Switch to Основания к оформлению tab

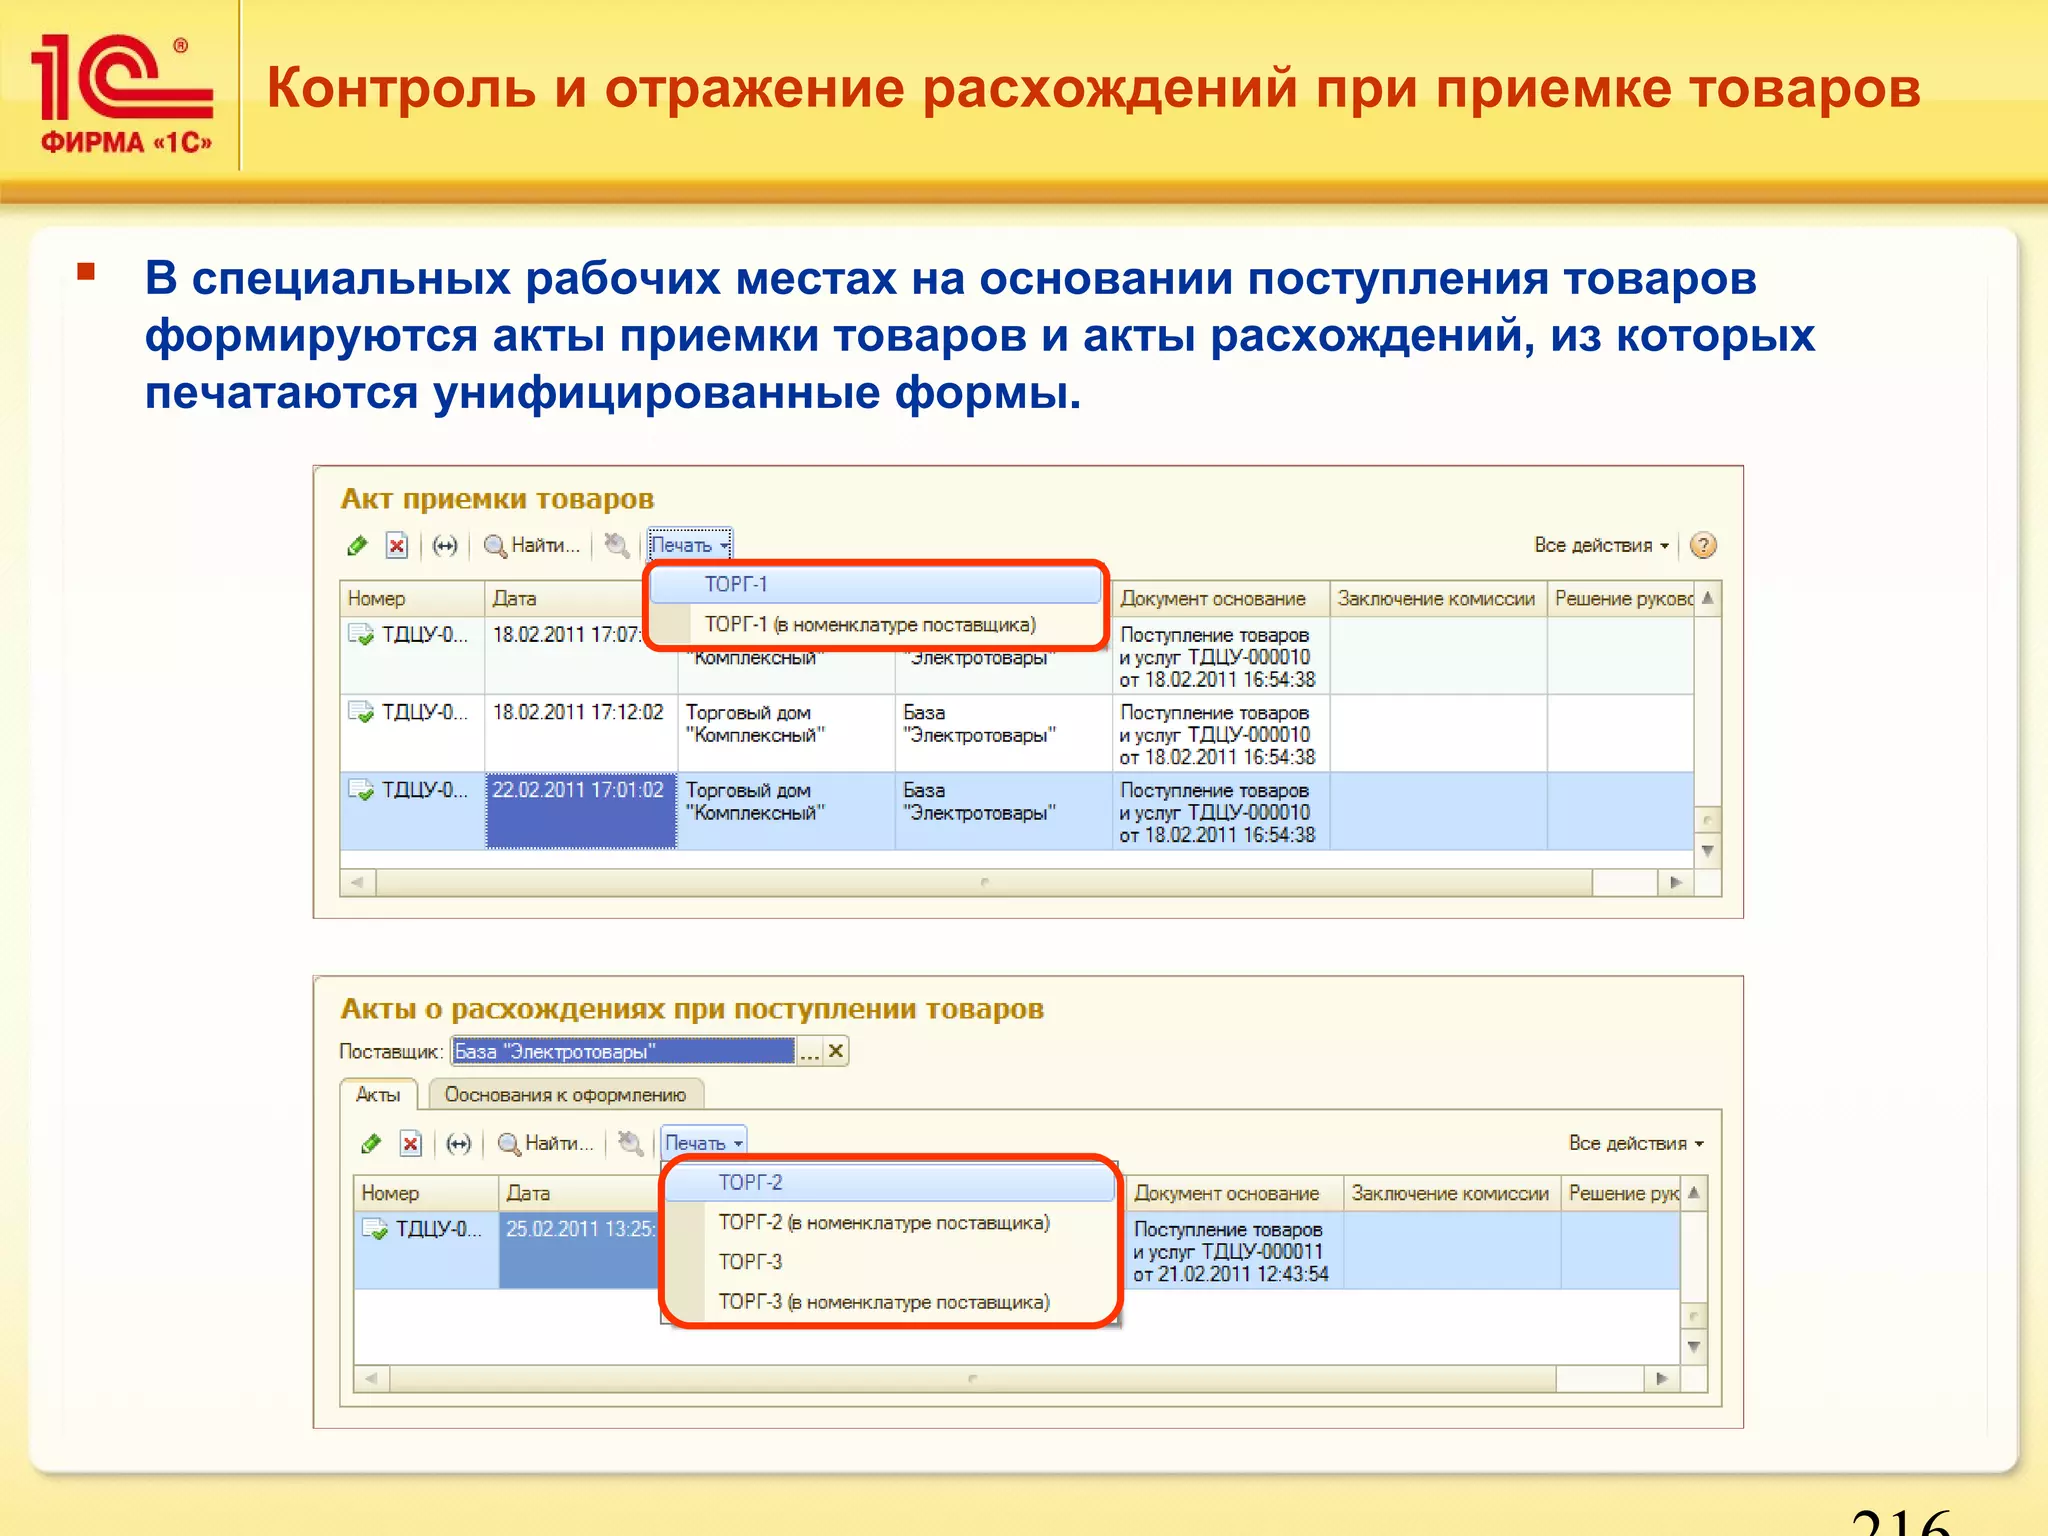point(566,1095)
